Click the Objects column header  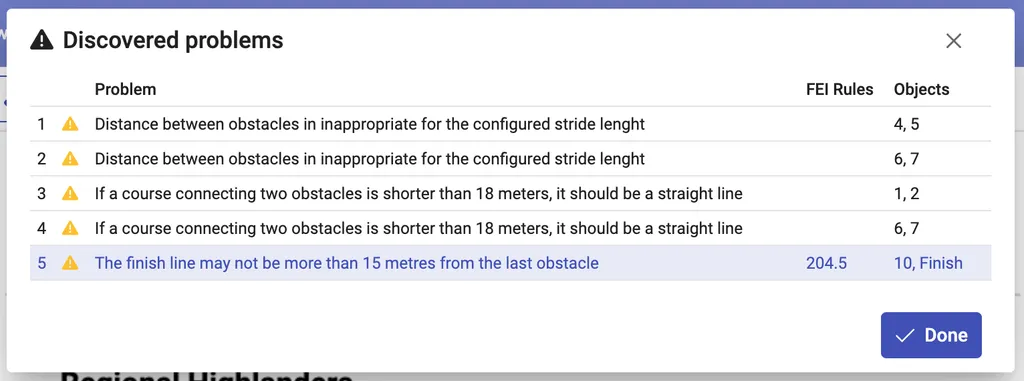921,90
